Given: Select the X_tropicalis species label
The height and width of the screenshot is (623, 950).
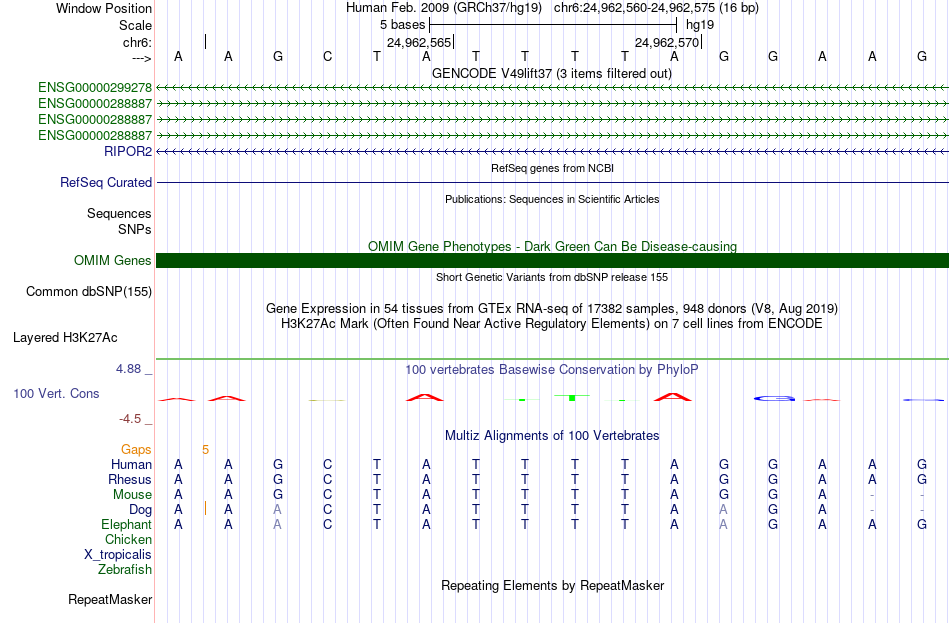Looking at the screenshot, I should click(x=118, y=555).
